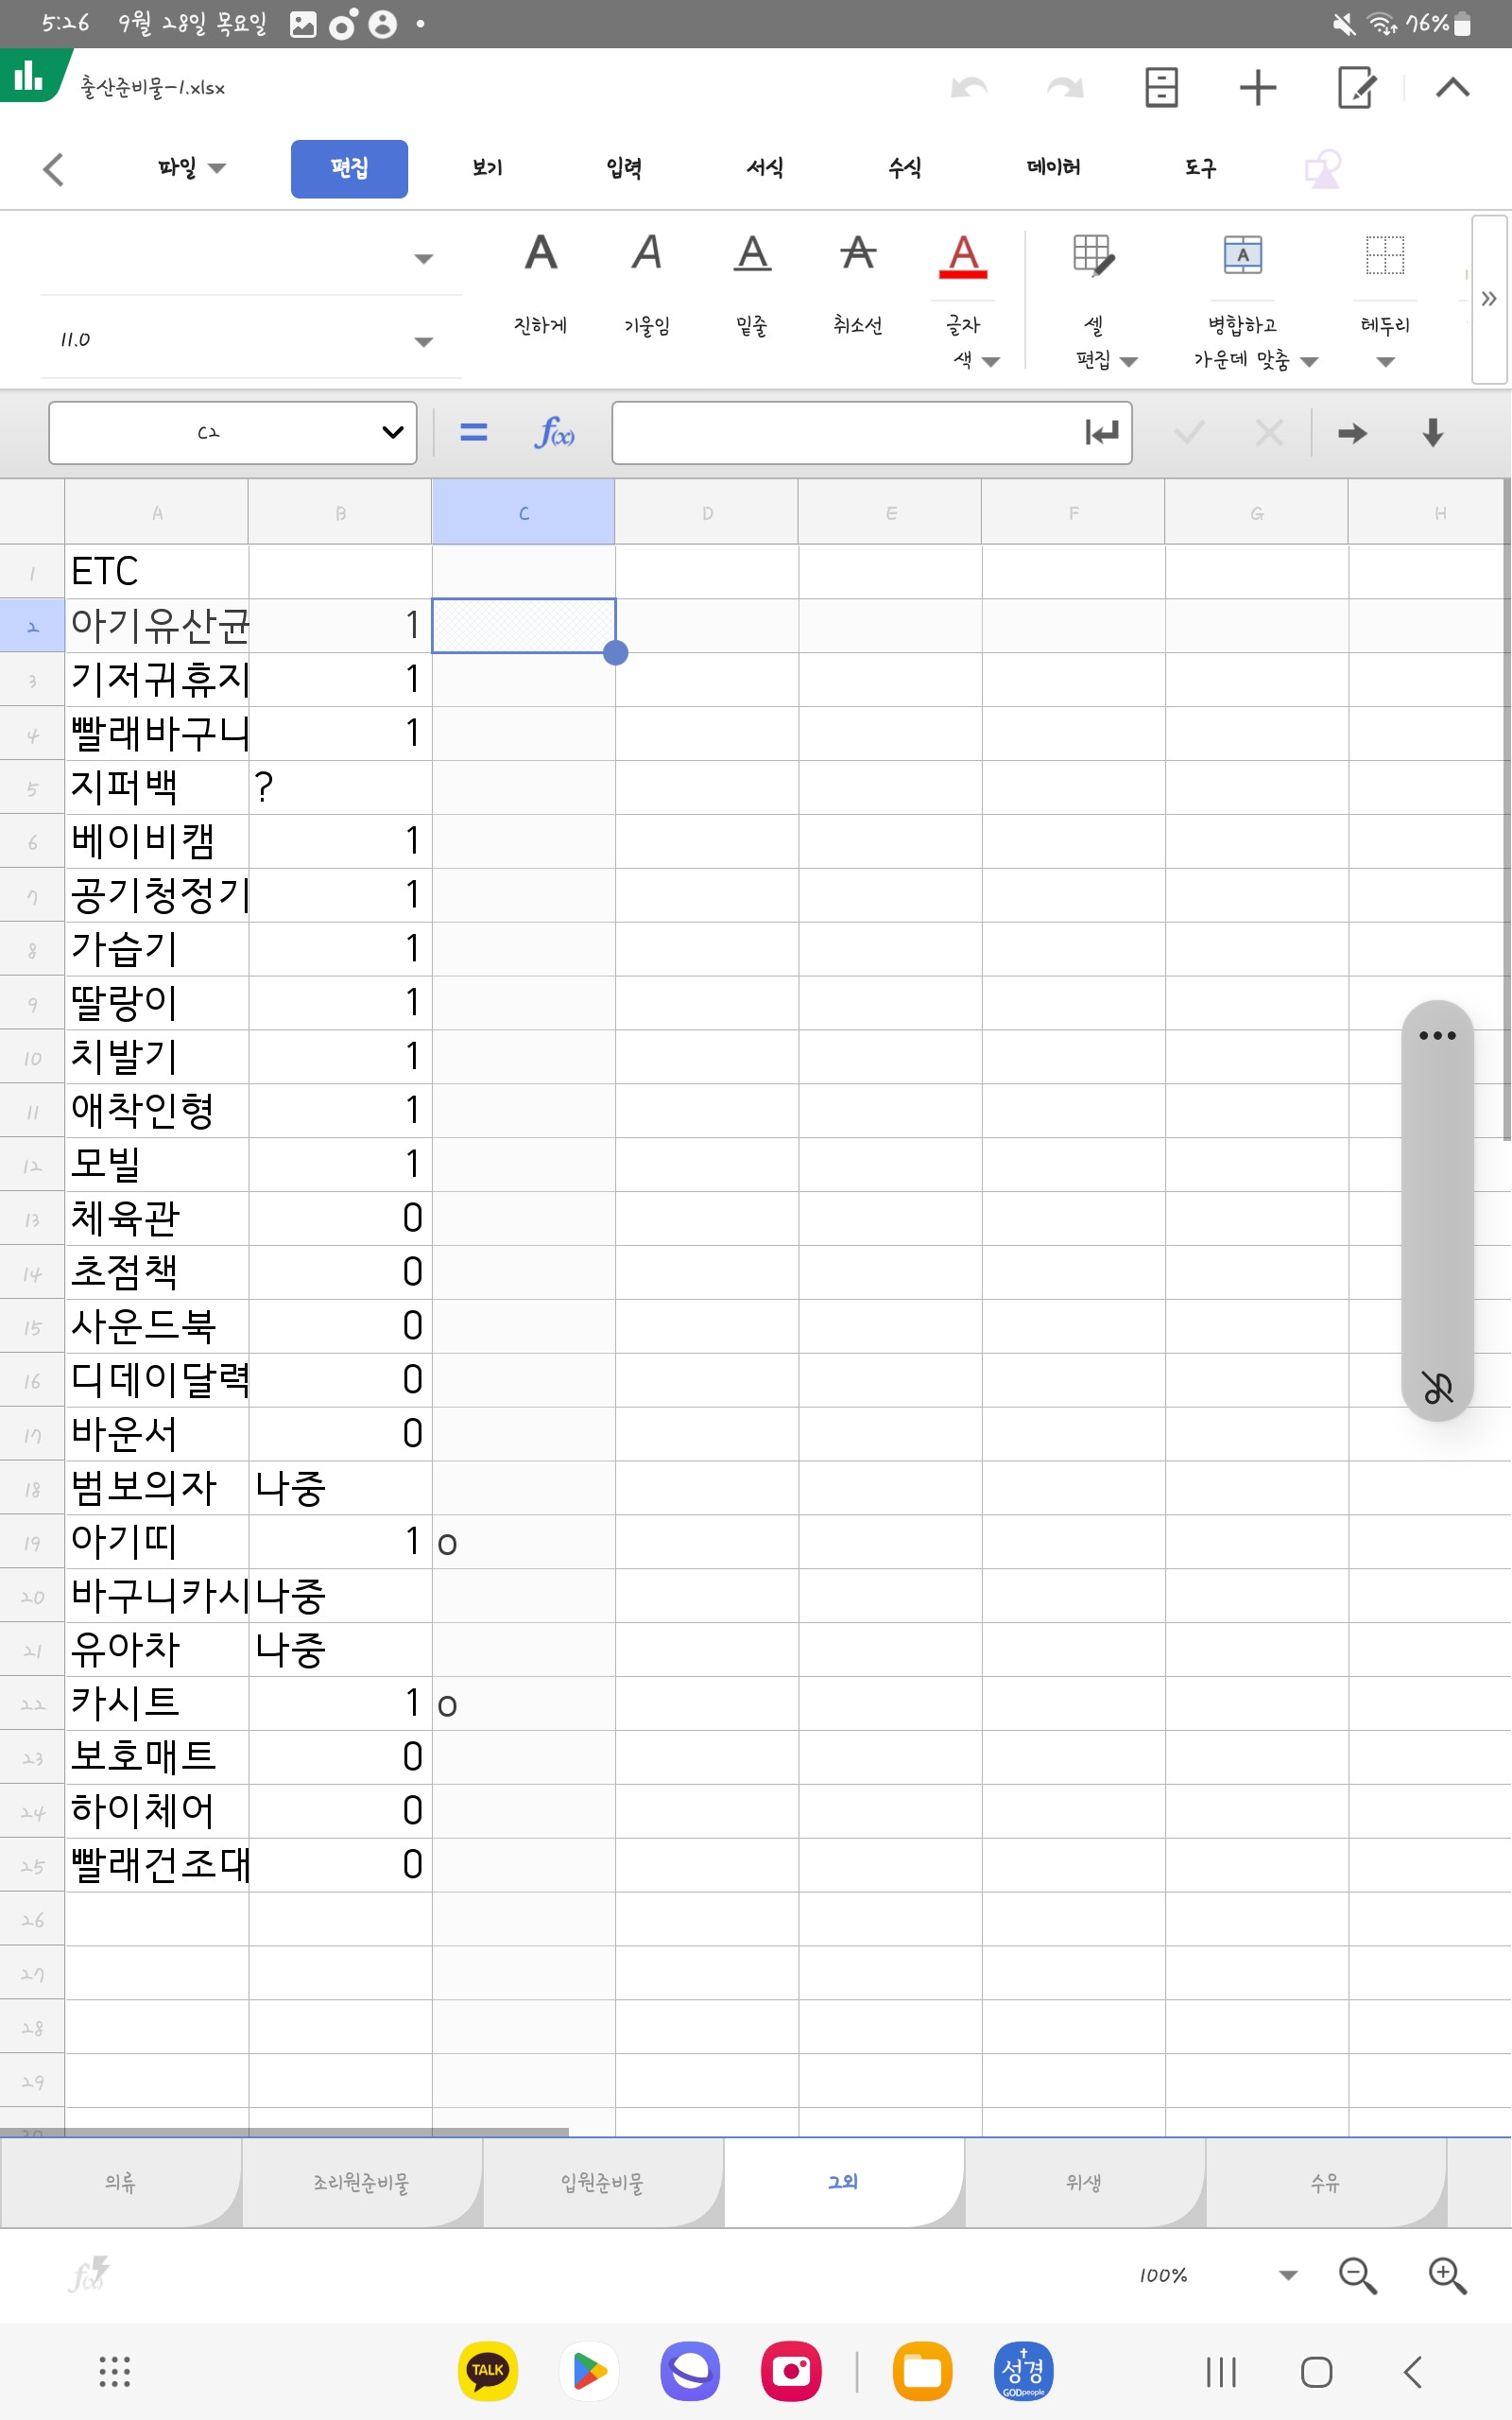This screenshot has width=1512, height=2420.
Task: Click the undo arrow icon
Action: (x=968, y=88)
